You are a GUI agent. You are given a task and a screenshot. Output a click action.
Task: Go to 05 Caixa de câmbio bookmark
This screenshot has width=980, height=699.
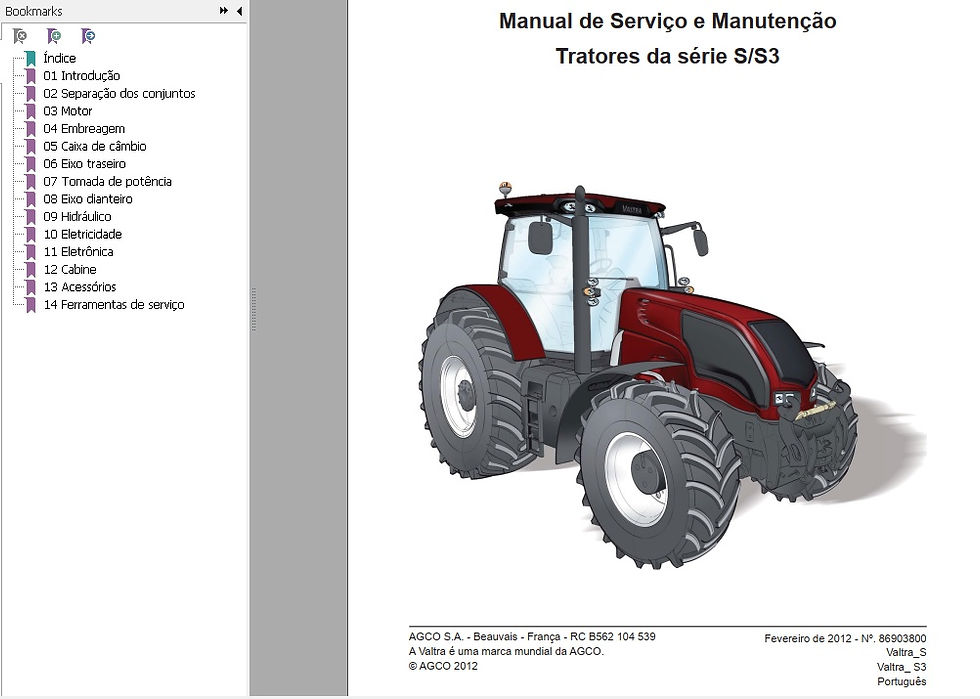coord(94,146)
